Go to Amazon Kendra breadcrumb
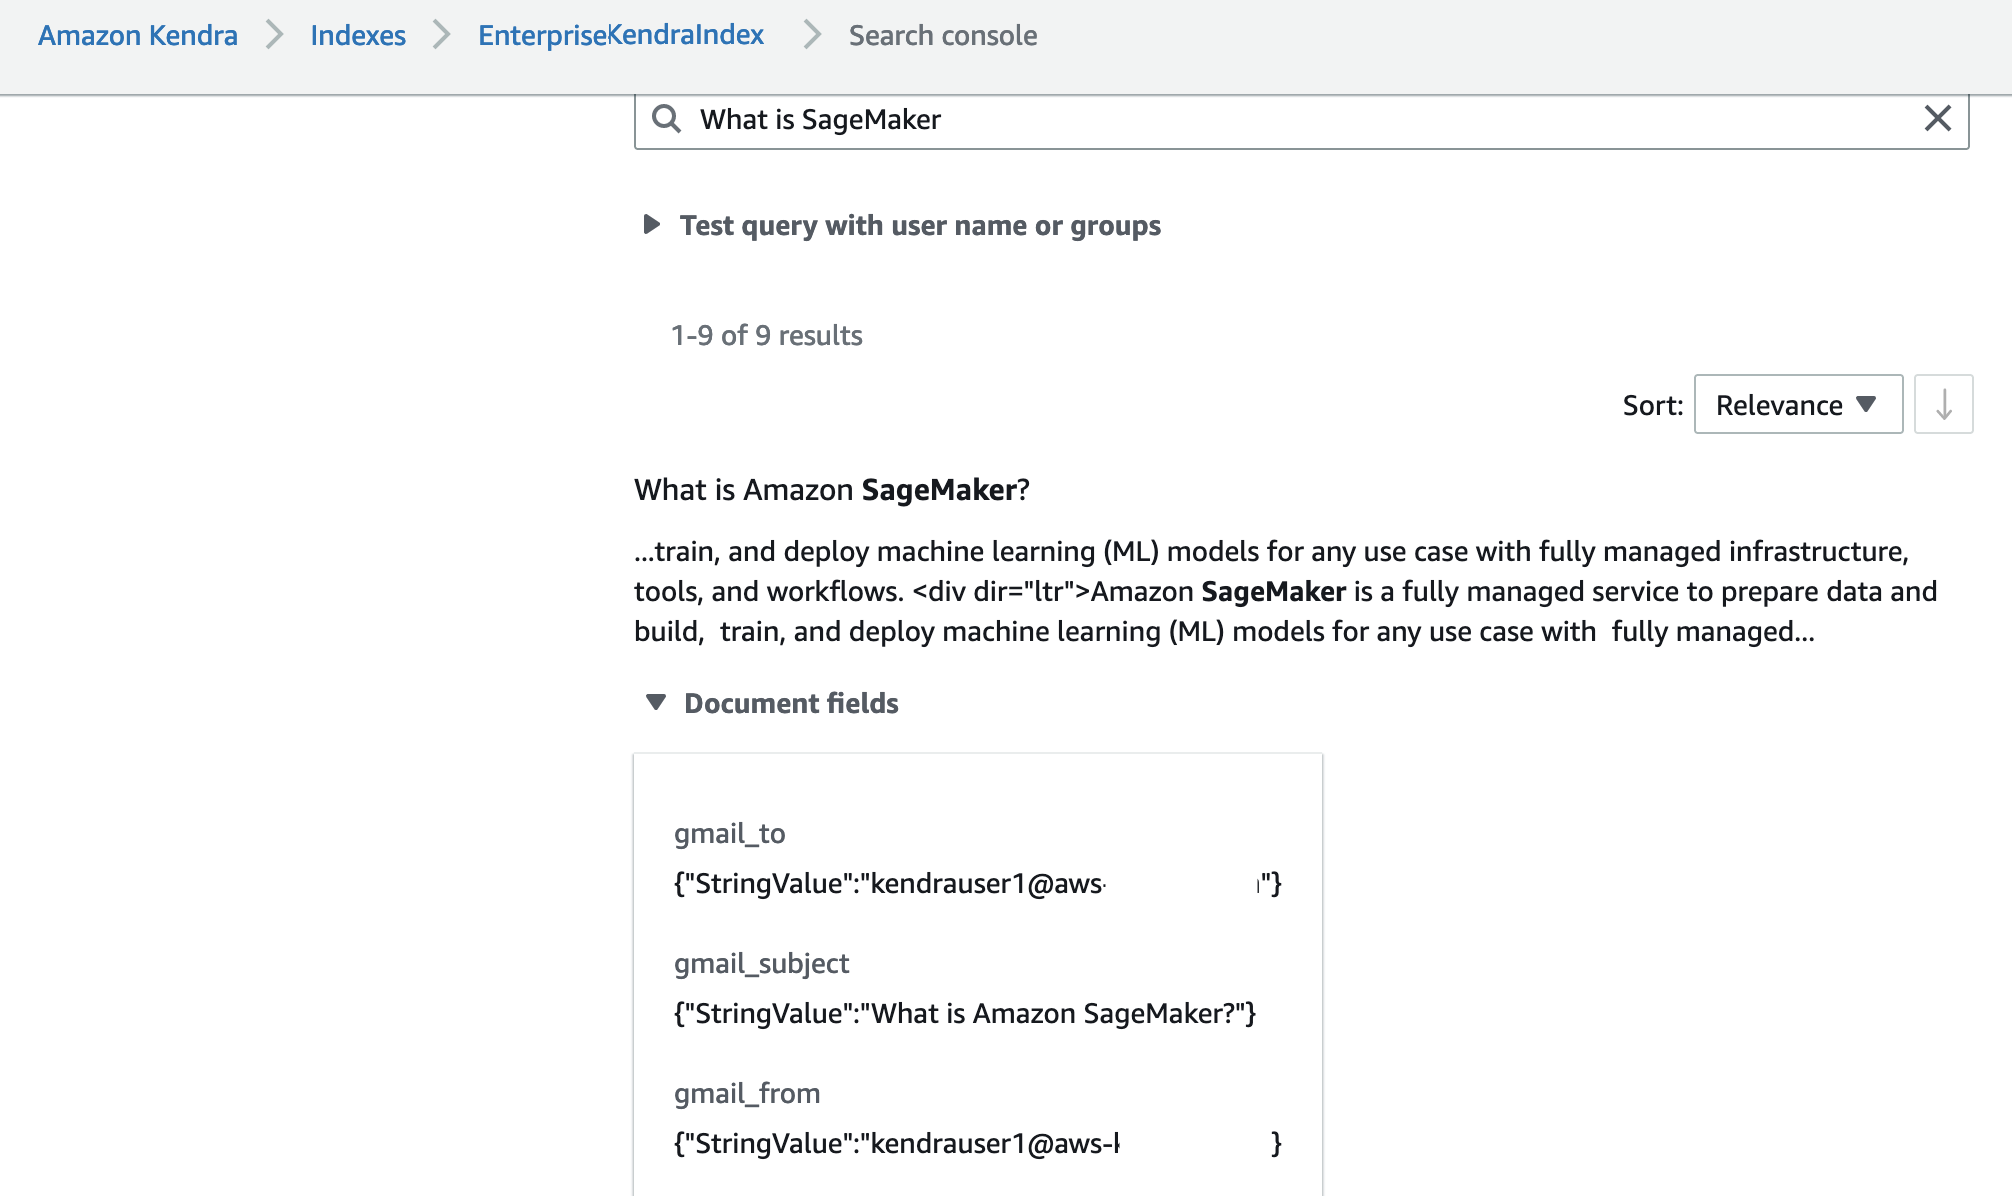Image resolution: width=2012 pixels, height=1196 pixels. [x=138, y=36]
